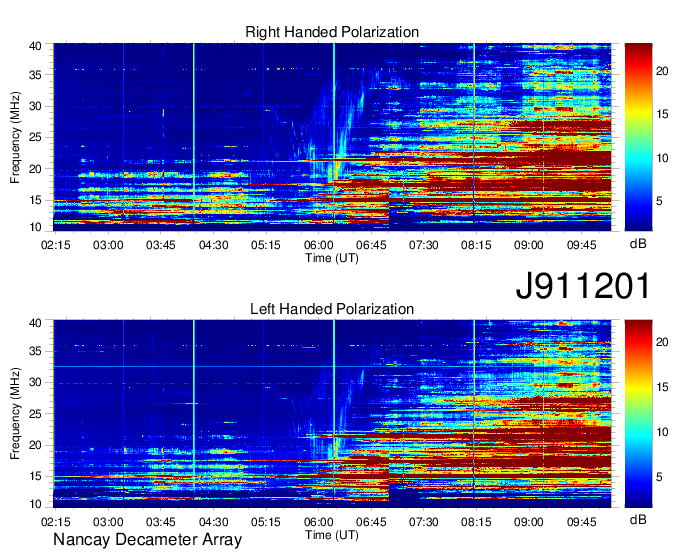Click the 15 value on Left Handed colorbar

coord(662,387)
